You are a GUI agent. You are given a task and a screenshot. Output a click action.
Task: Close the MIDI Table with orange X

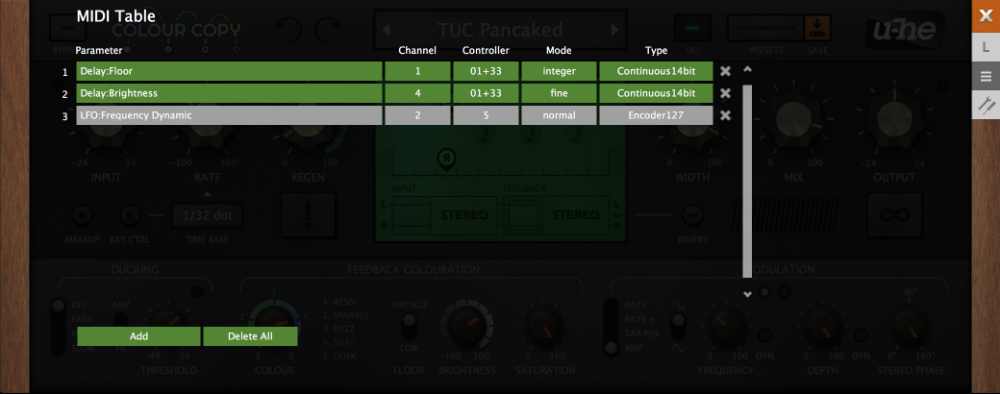click(x=985, y=16)
